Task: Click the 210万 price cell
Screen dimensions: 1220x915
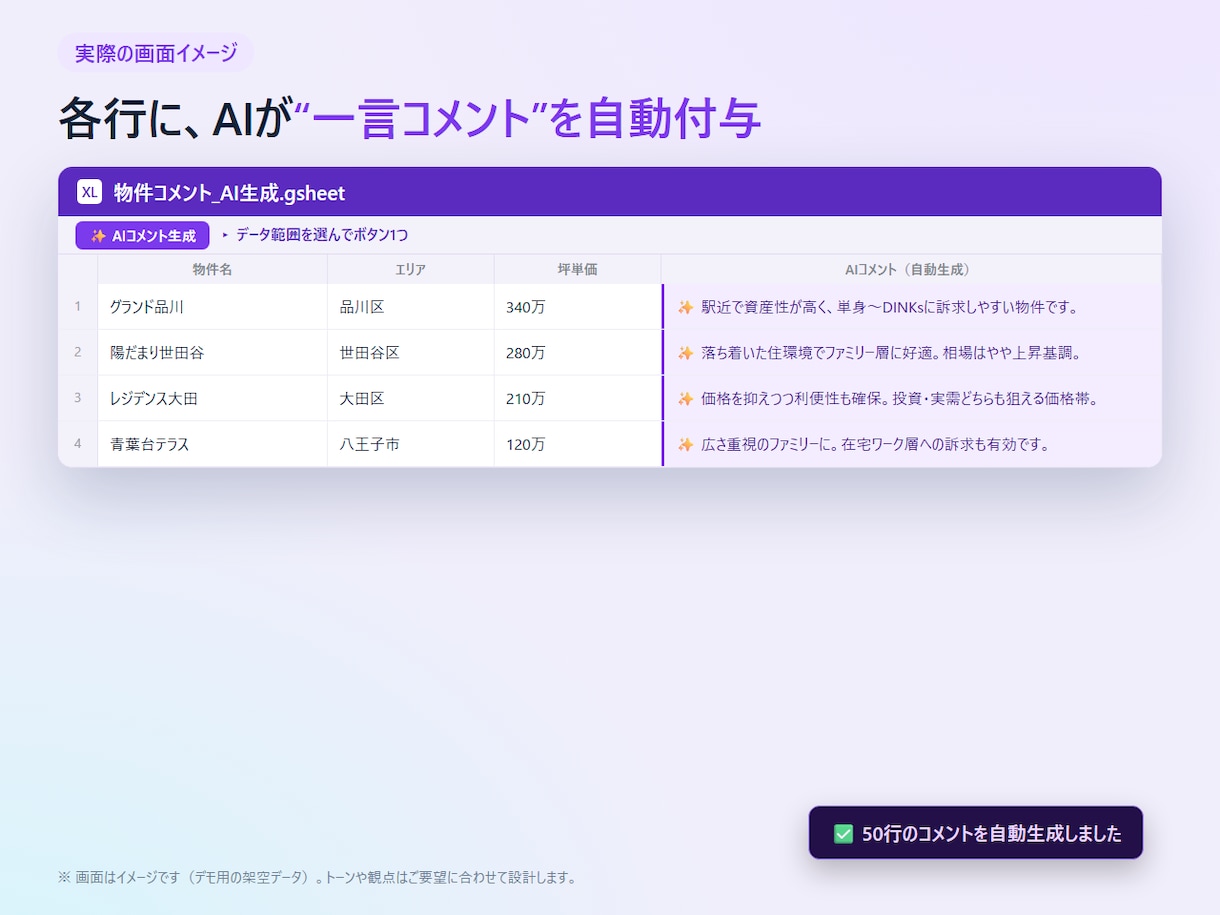Action: pos(577,398)
